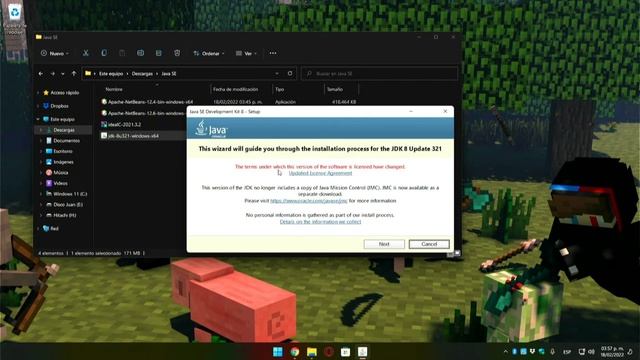640x360 pixels.
Task: Select Java SE in the address breadcrumb
Action: coord(169,74)
